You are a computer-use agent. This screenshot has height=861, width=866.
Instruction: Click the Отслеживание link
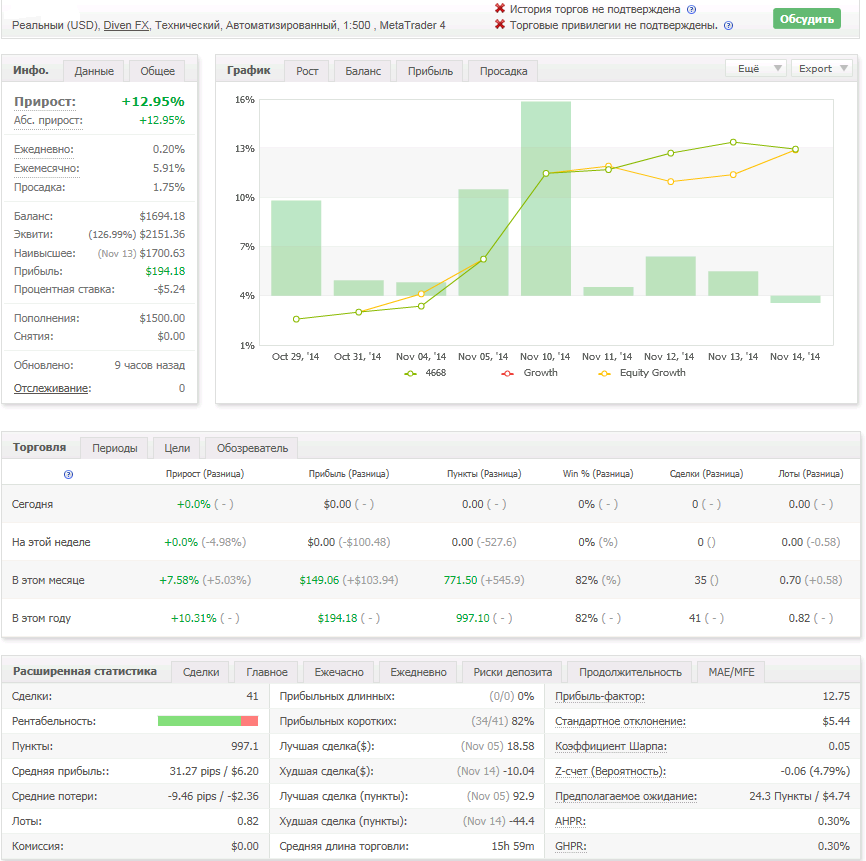tap(51, 388)
